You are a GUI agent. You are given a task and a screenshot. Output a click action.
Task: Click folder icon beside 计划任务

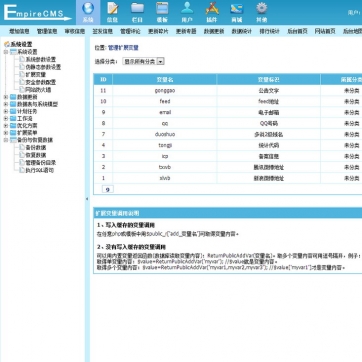click(13, 111)
